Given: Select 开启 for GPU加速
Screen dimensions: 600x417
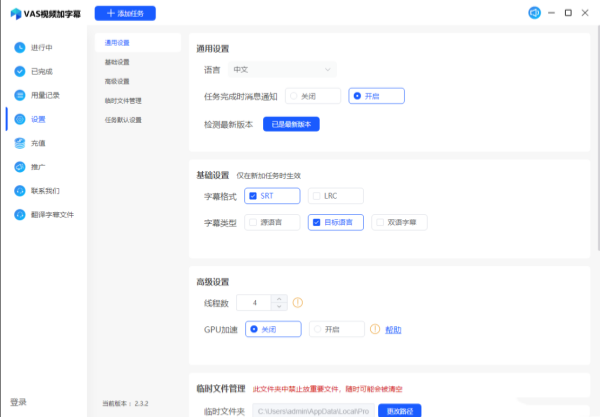Looking at the screenshot, I should (x=337, y=329).
